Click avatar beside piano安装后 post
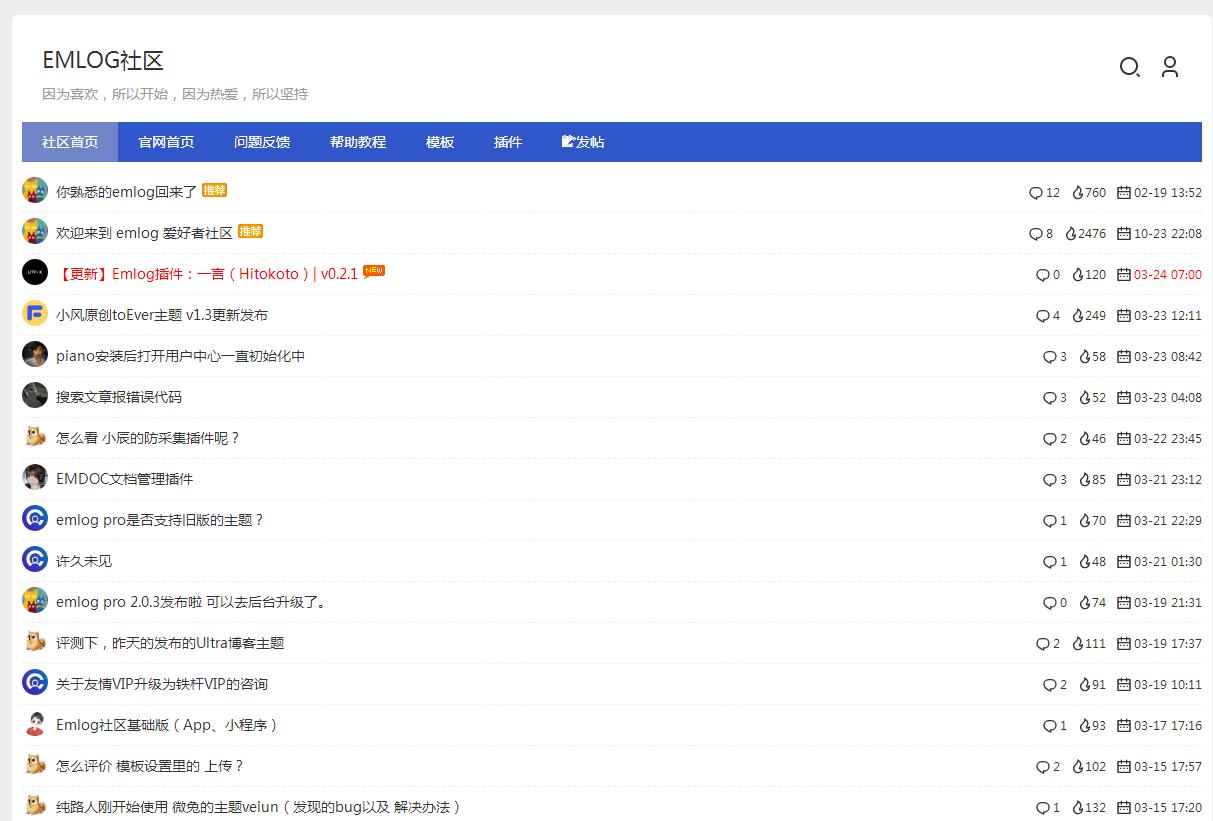 tap(35, 354)
